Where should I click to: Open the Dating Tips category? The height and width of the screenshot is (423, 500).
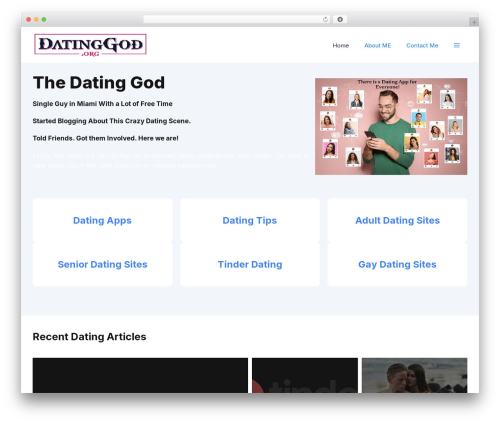pyautogui.click(x=250, y=220)
